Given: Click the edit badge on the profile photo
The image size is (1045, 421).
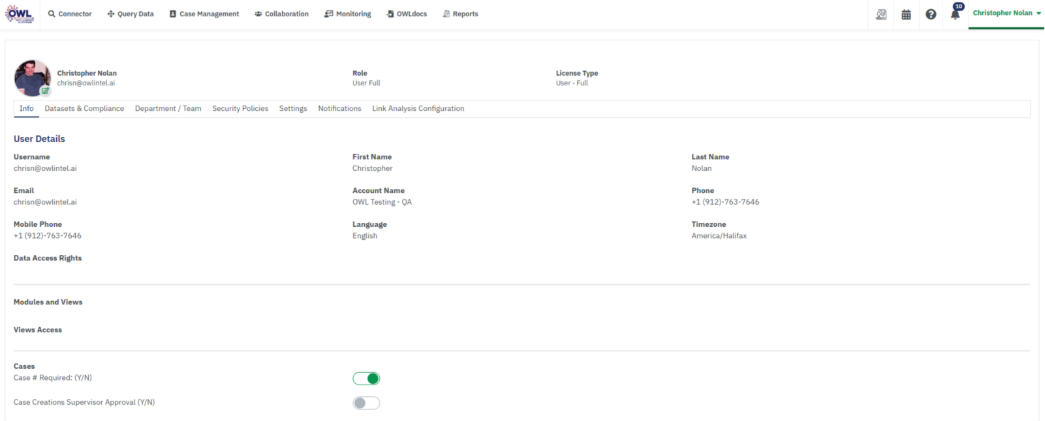Looking at the screenshot, I should 45,91.
